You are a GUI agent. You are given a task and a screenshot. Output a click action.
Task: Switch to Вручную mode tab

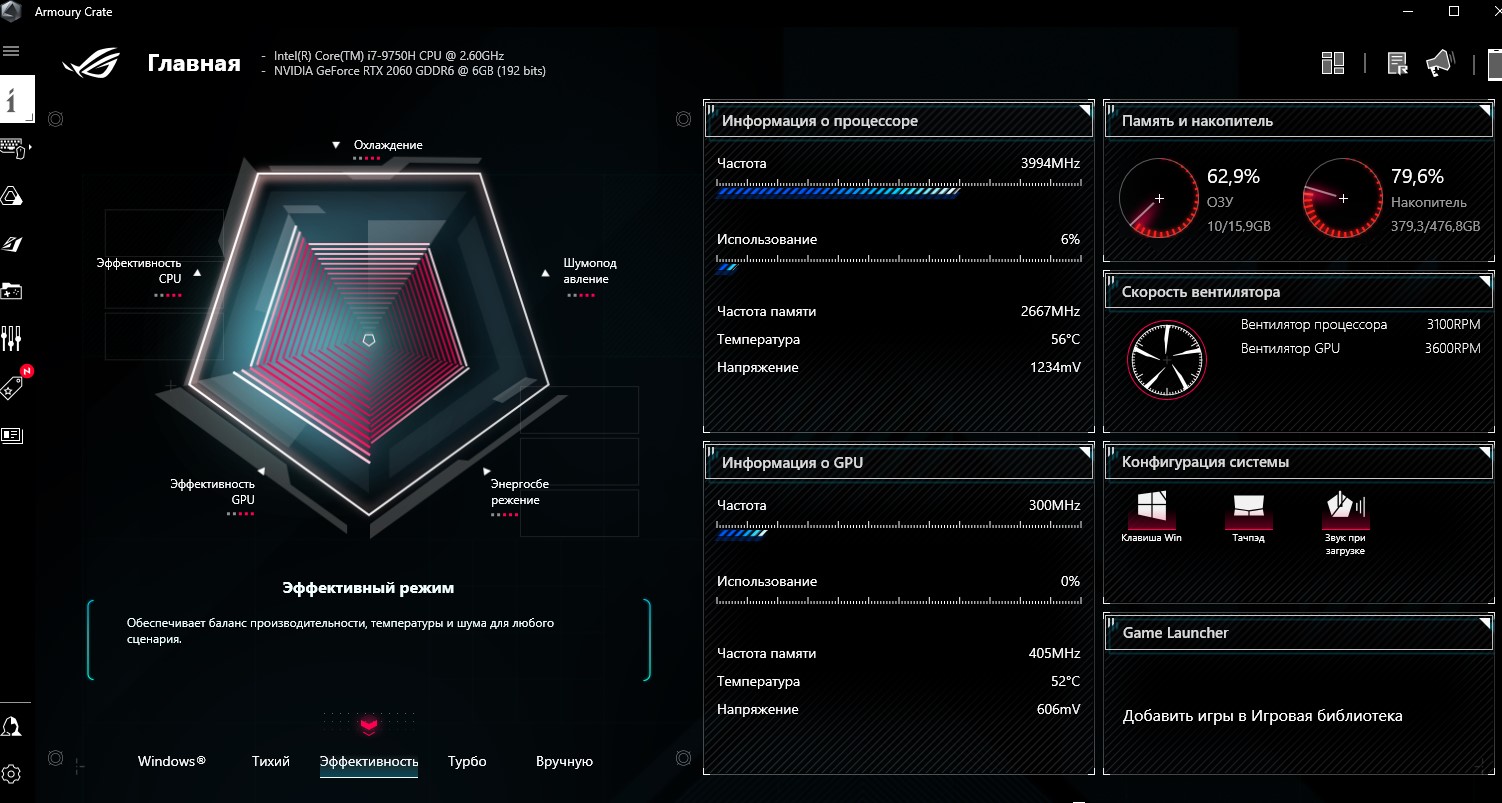pos(564,762)
